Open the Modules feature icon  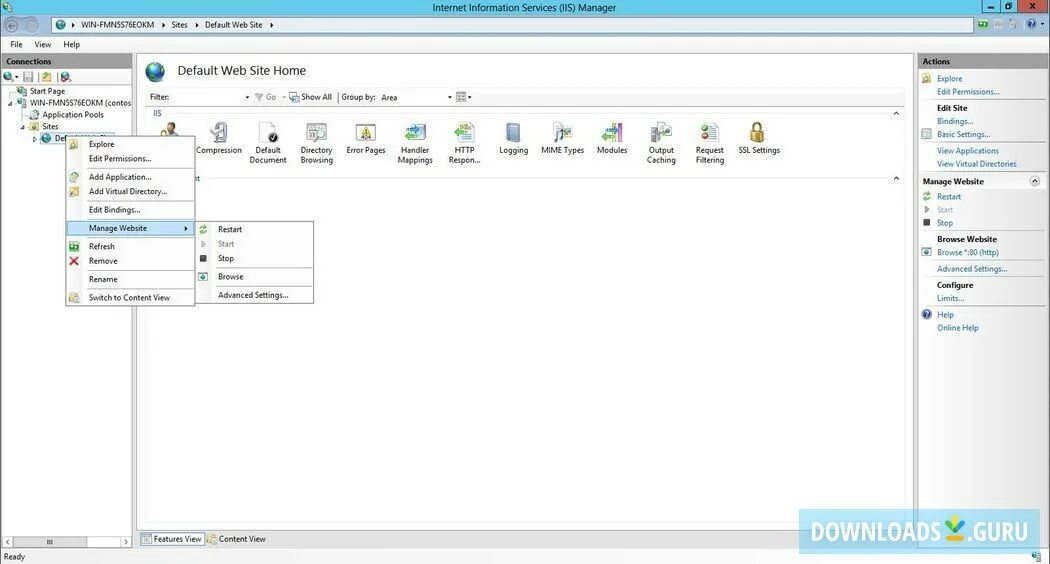coord(612,138)
